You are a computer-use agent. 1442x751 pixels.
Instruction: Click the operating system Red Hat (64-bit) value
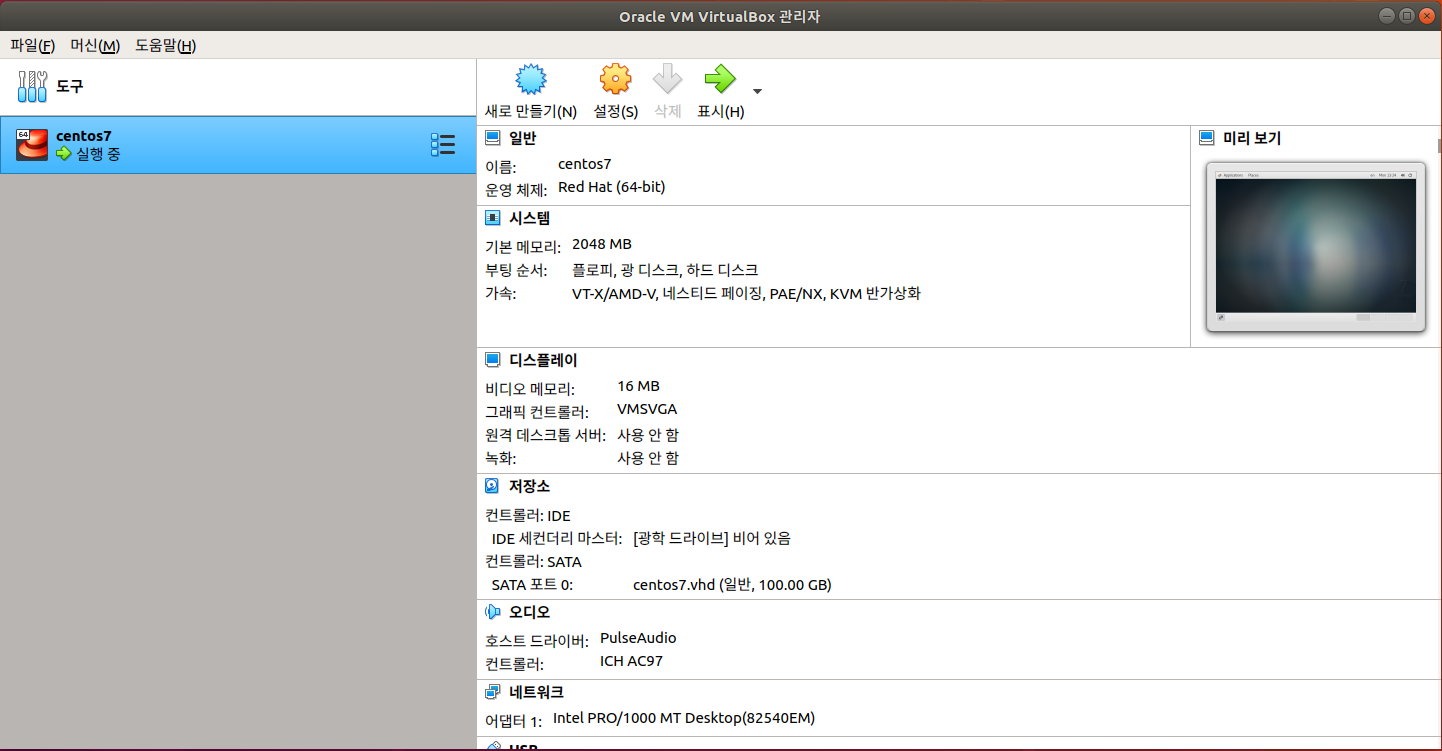pos(611,187)
